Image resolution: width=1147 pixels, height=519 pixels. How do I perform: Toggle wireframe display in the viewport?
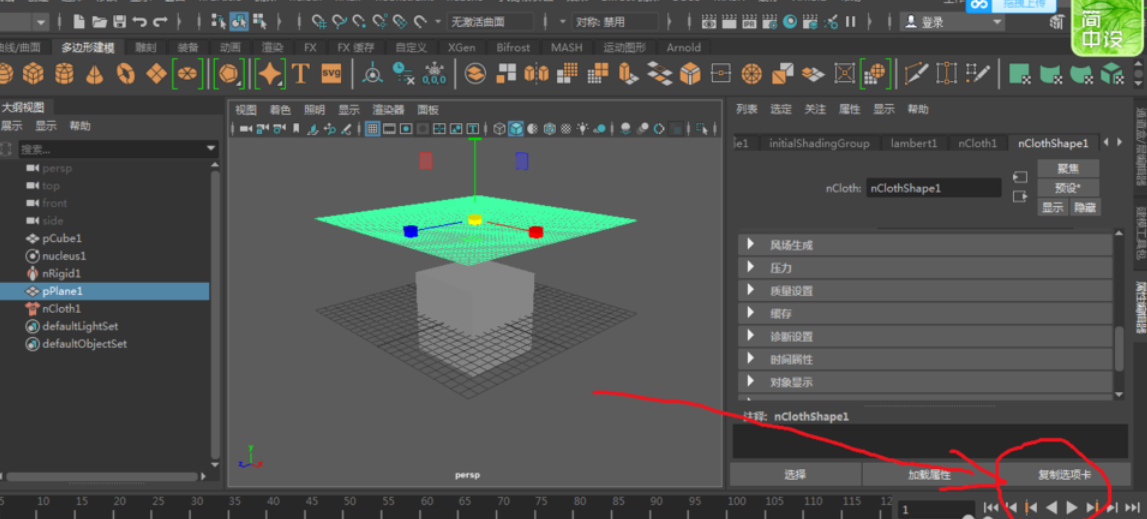(499, 129)
